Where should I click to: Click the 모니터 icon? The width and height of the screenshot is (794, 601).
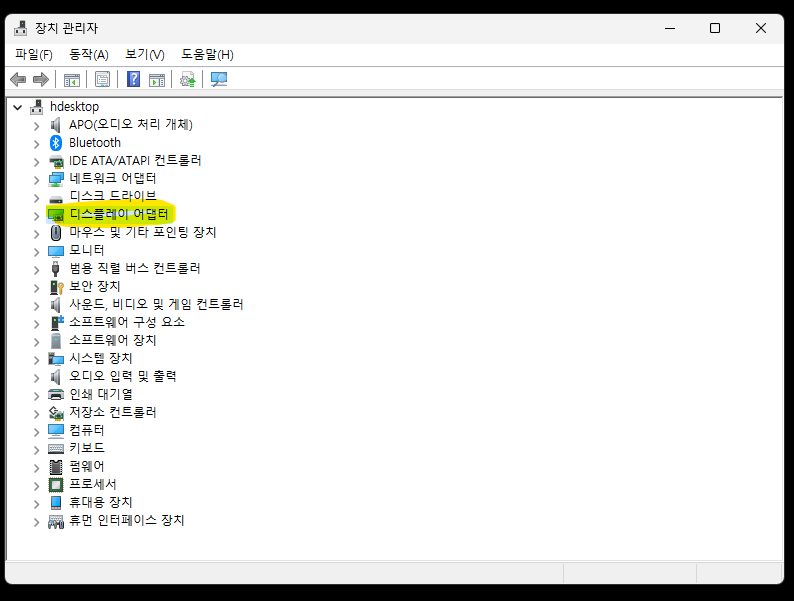(x=56, y=251)
